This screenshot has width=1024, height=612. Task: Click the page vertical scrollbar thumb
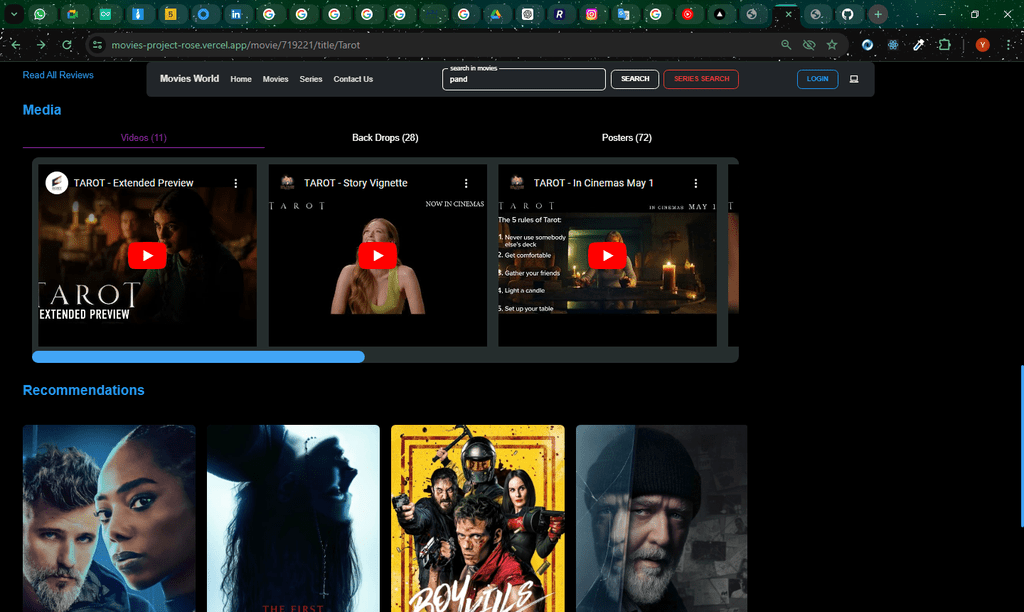tap(1021, 446)
